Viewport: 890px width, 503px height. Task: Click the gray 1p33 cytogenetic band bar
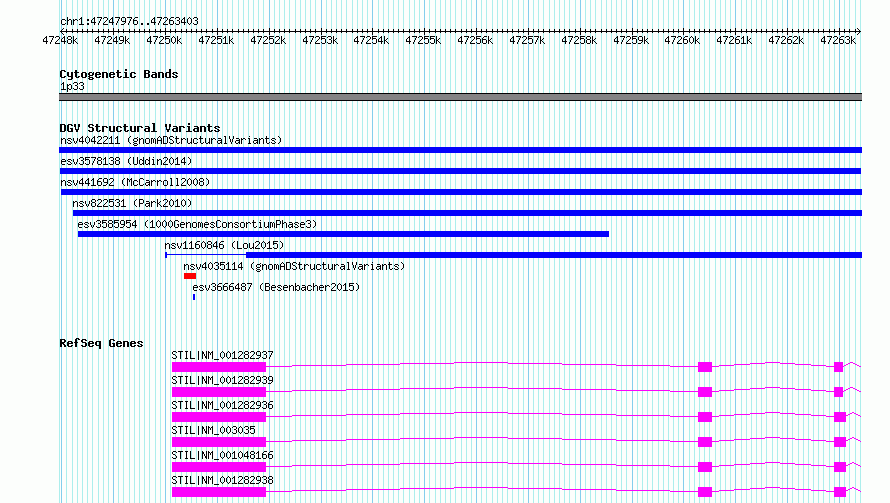tap(460, 97)
